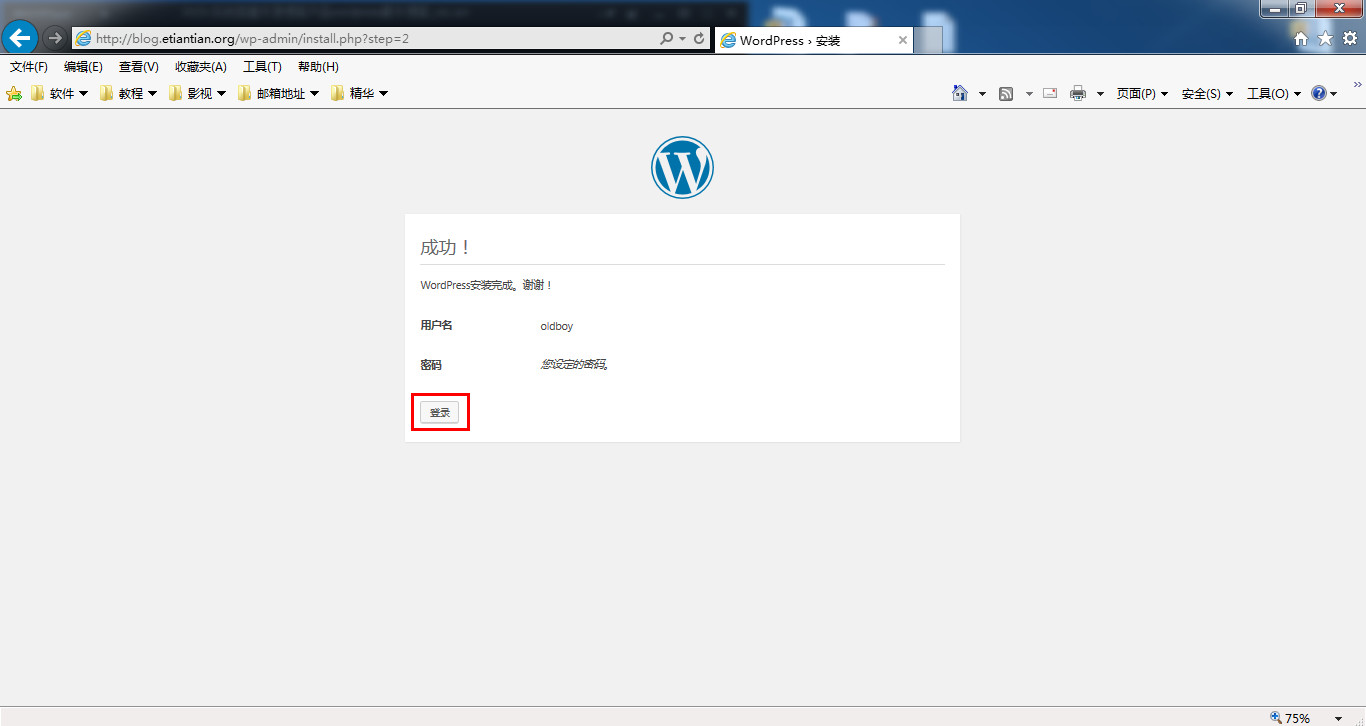Click the Read mail envelope icon
The height and width of the screenshot is (726, 1366).
point(1050,93)
